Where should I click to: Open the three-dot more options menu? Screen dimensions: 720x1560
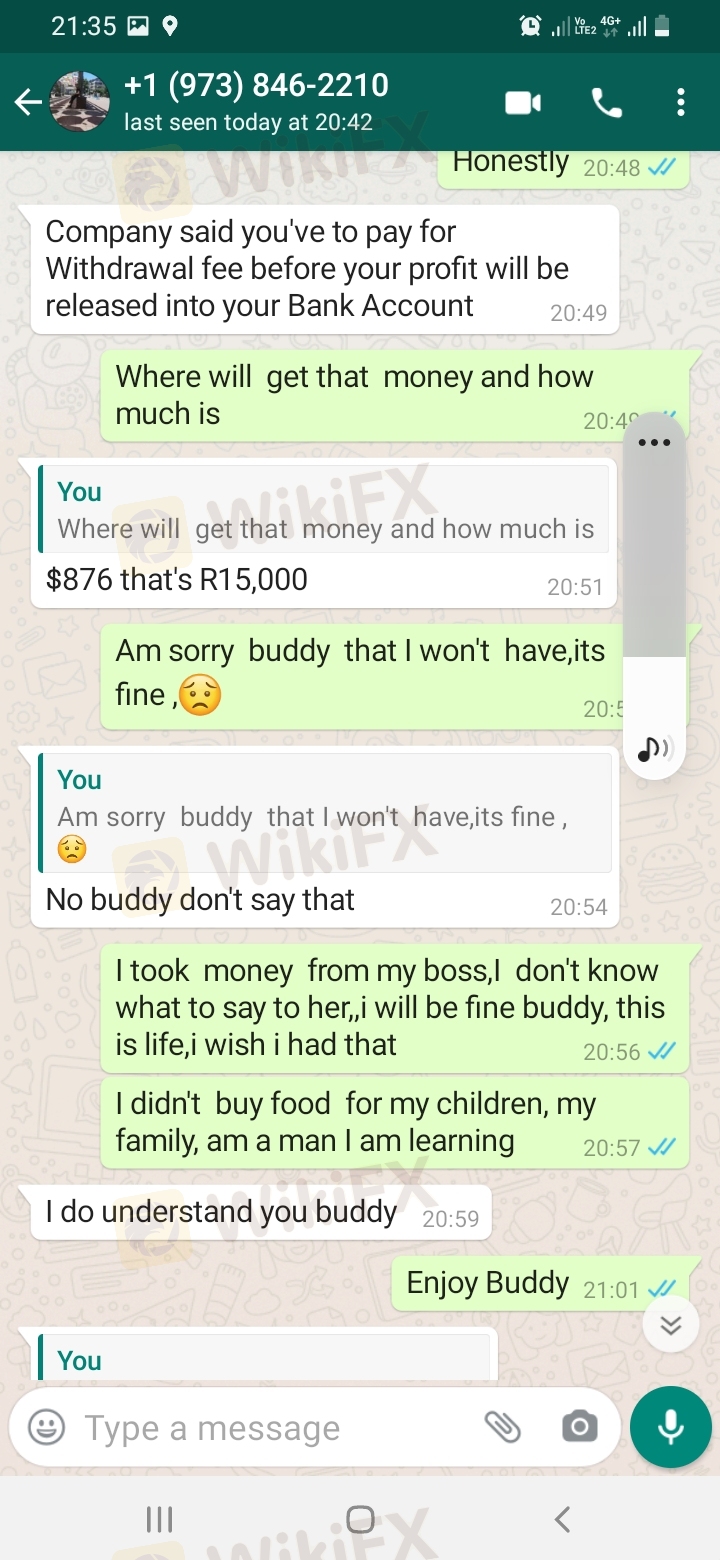680,103
